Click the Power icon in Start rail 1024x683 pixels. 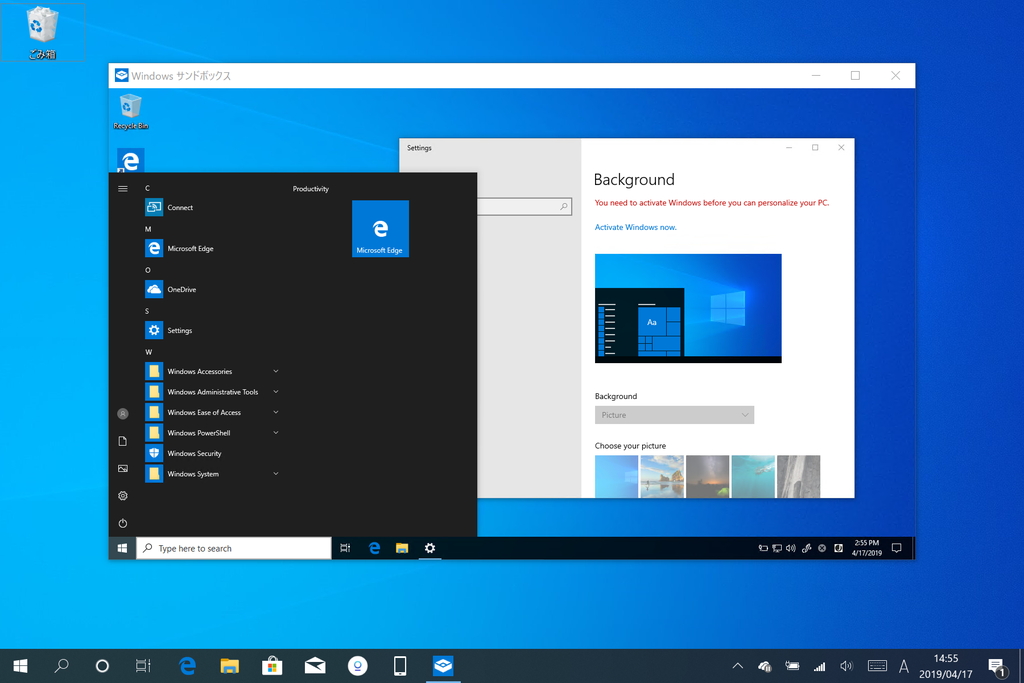(x=122, y=523)
